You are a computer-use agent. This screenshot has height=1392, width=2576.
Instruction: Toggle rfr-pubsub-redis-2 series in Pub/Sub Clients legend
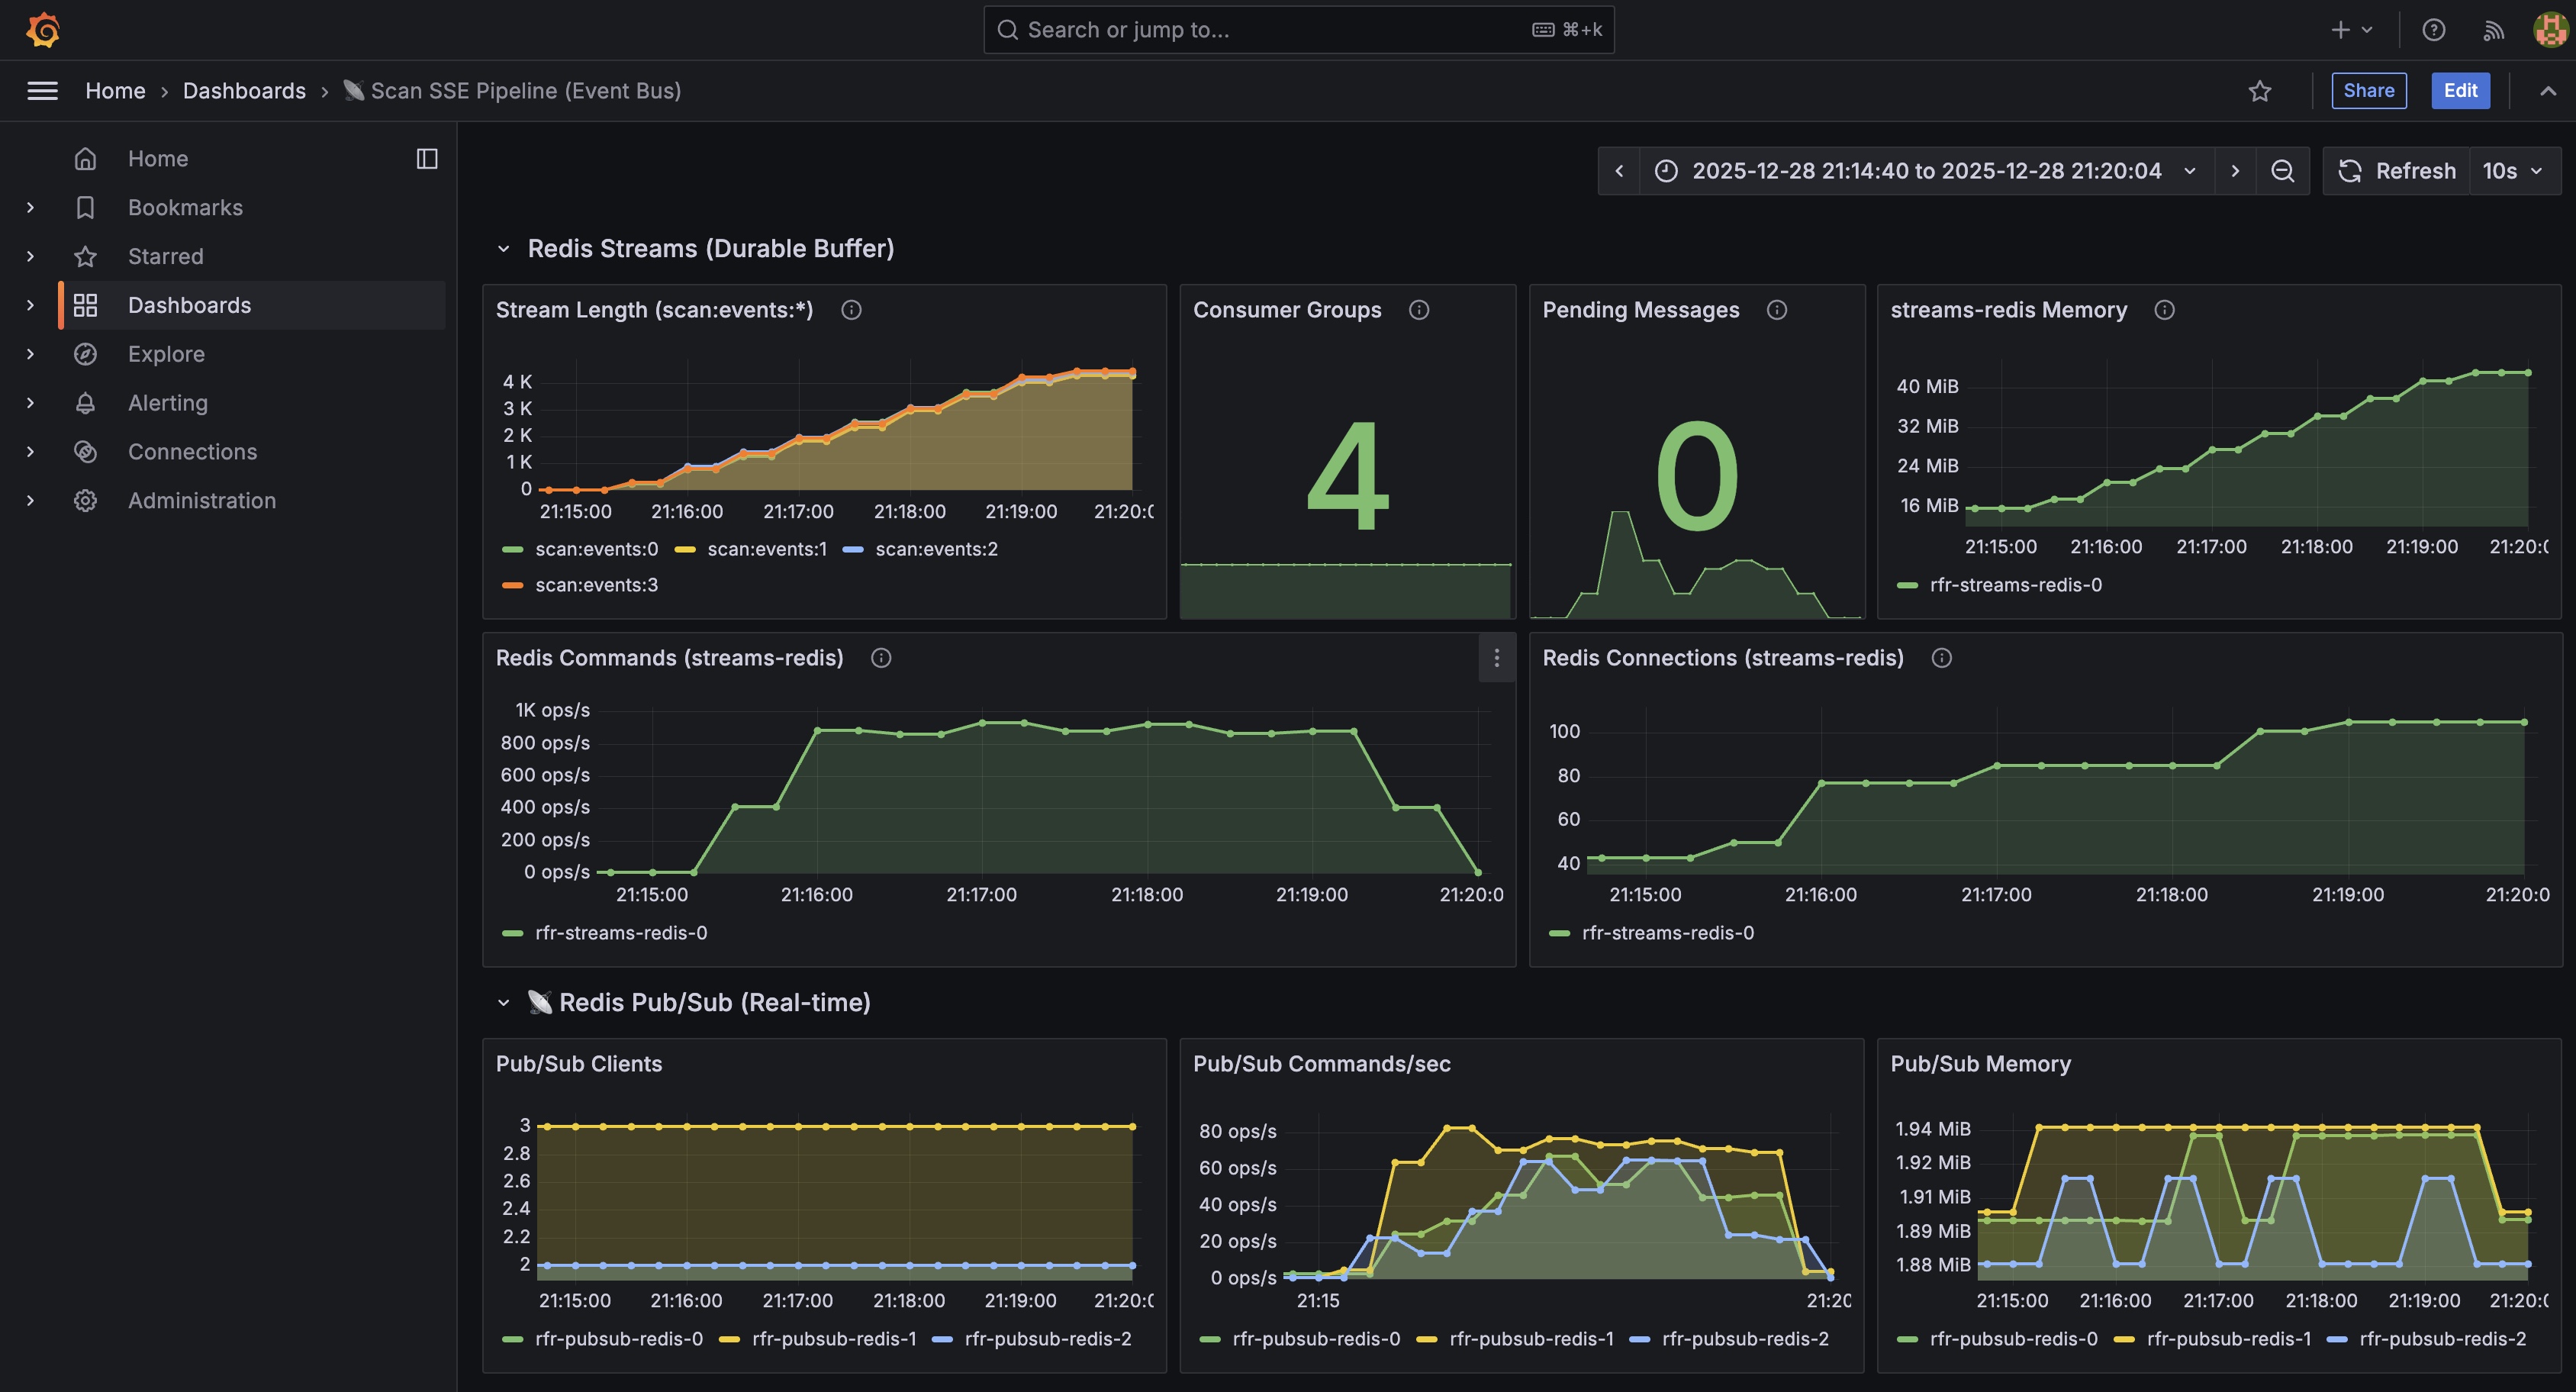coord(1046,1339)
